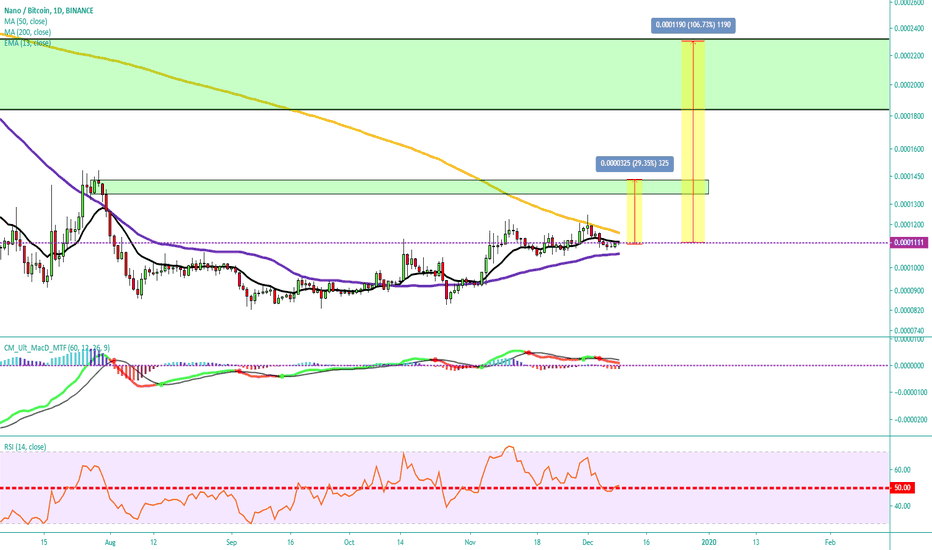This screenshot has width=932, height=550.
Task: Select the short yellow 29.35% price range box
Action: coord(635,212)
